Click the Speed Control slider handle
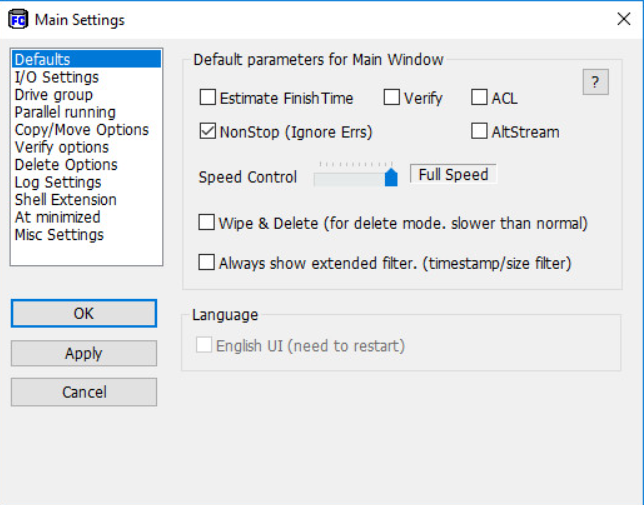The width and height of the screenshot is (644, 505). (x=391, y=177)
